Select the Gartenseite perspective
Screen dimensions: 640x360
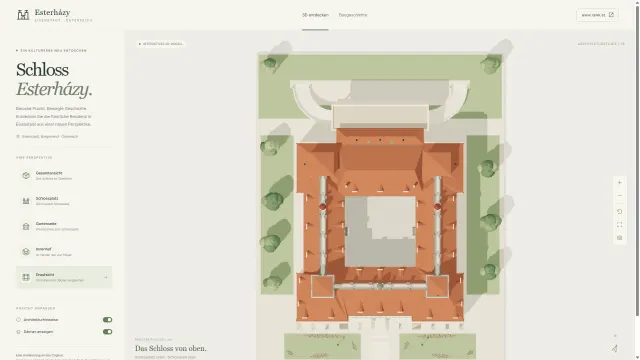pos(64,226)
